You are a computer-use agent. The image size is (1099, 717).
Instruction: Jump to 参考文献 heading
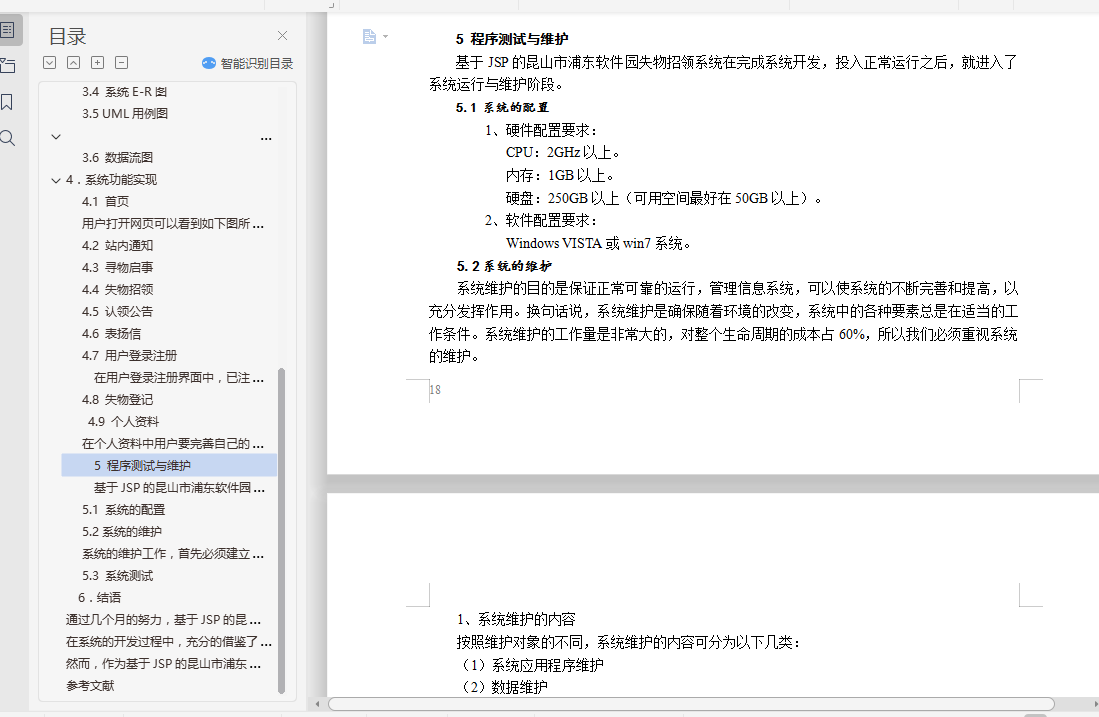[90, 686]
